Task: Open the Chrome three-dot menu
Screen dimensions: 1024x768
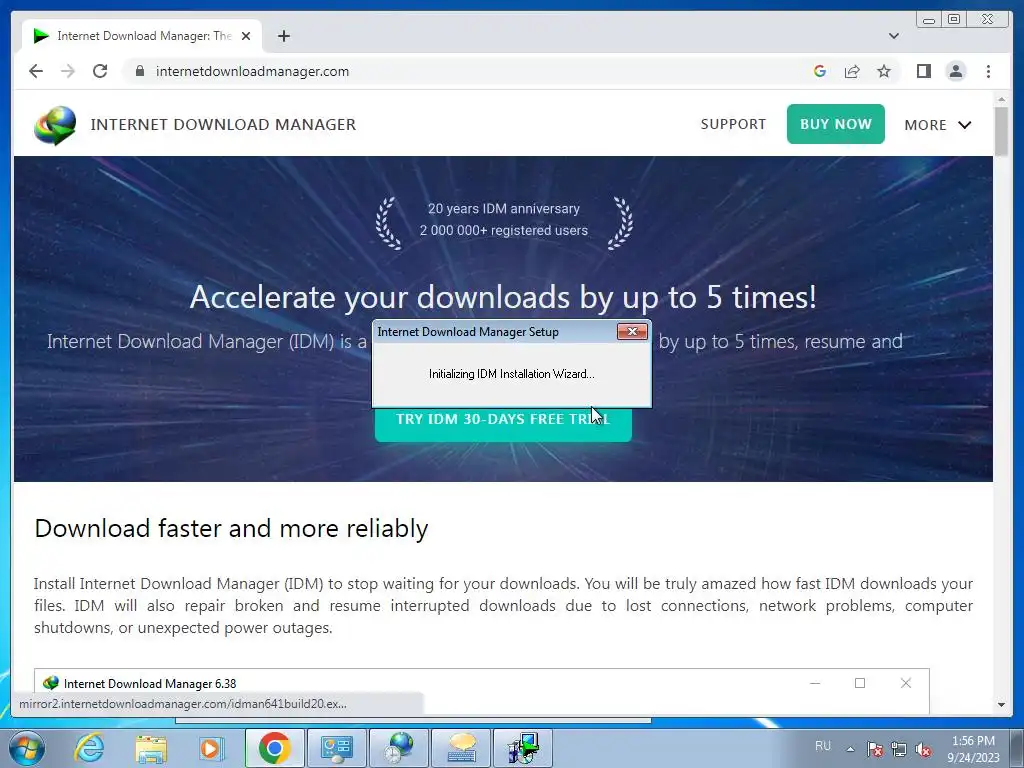Action: point(988,71)
